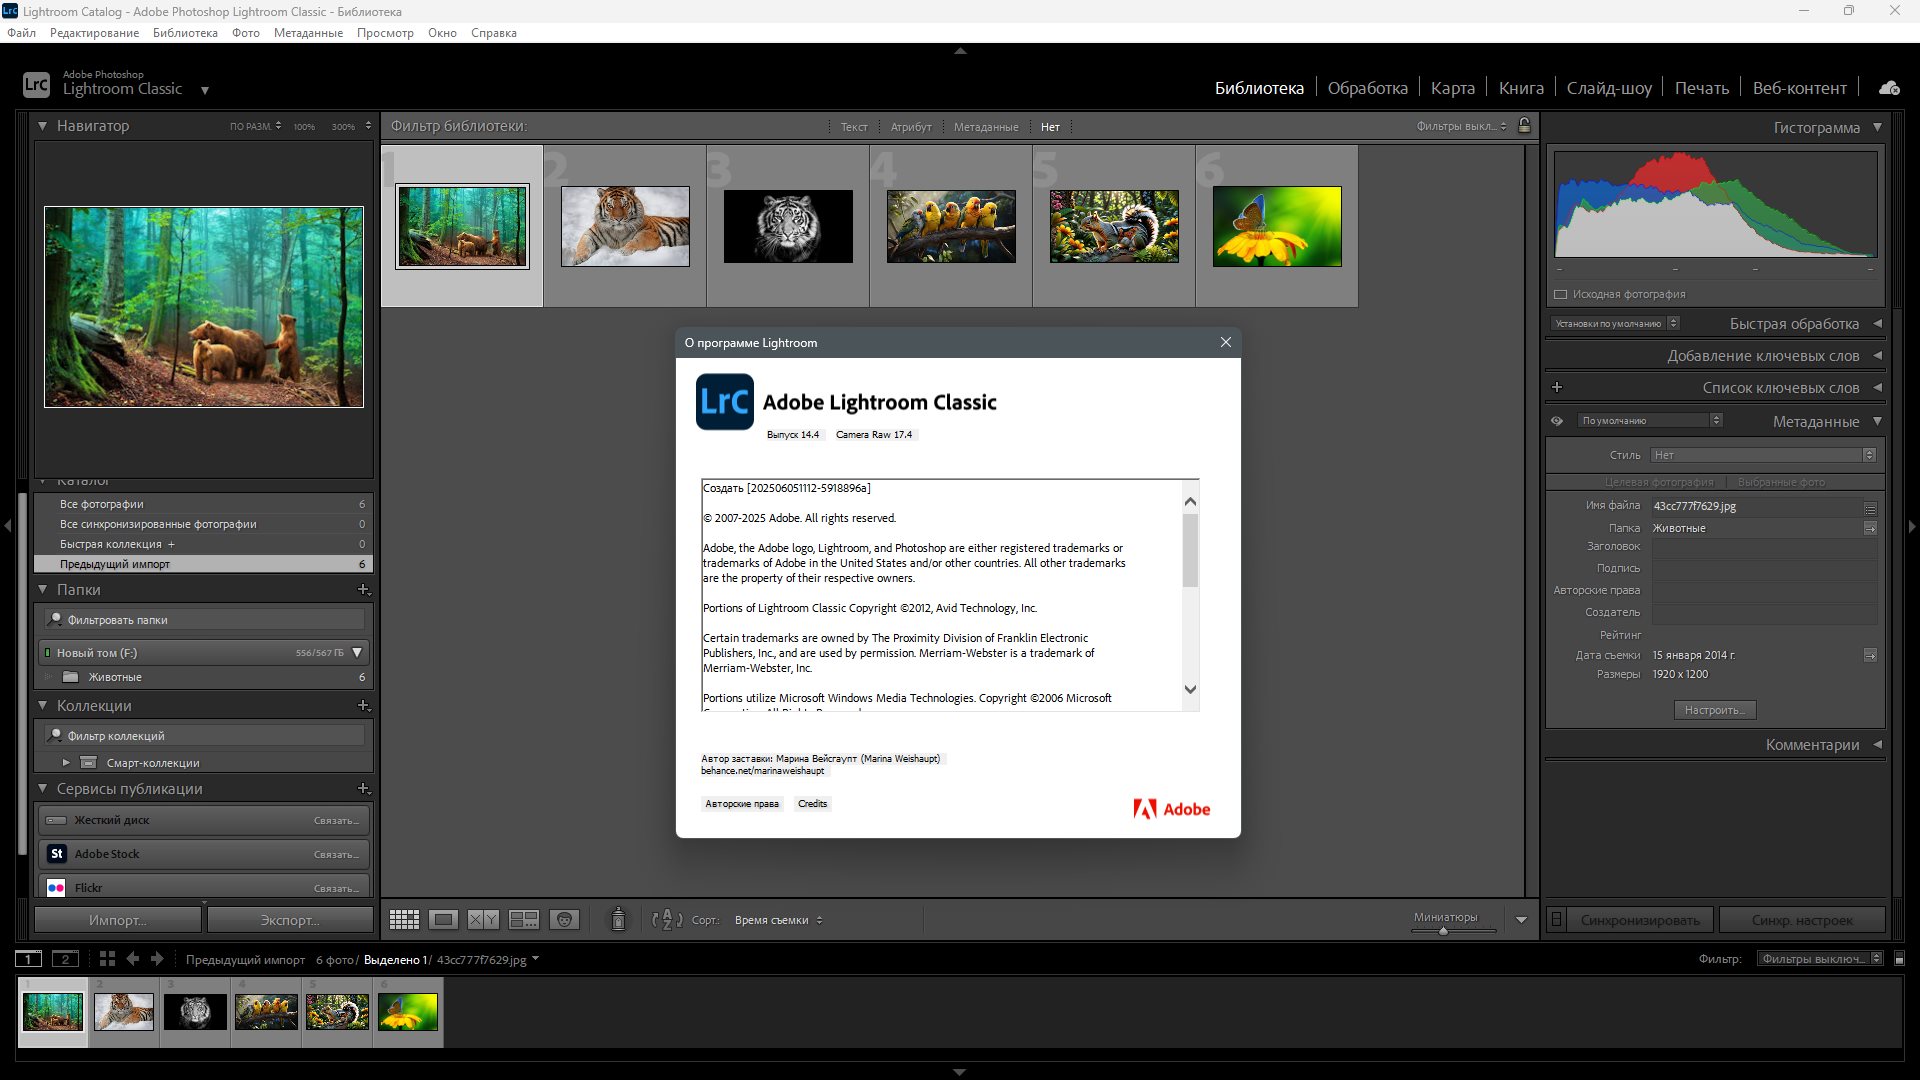Enable Атрибут library filter
Viewport: 1920px width, 1080px height.
click(x=911, y=127)
